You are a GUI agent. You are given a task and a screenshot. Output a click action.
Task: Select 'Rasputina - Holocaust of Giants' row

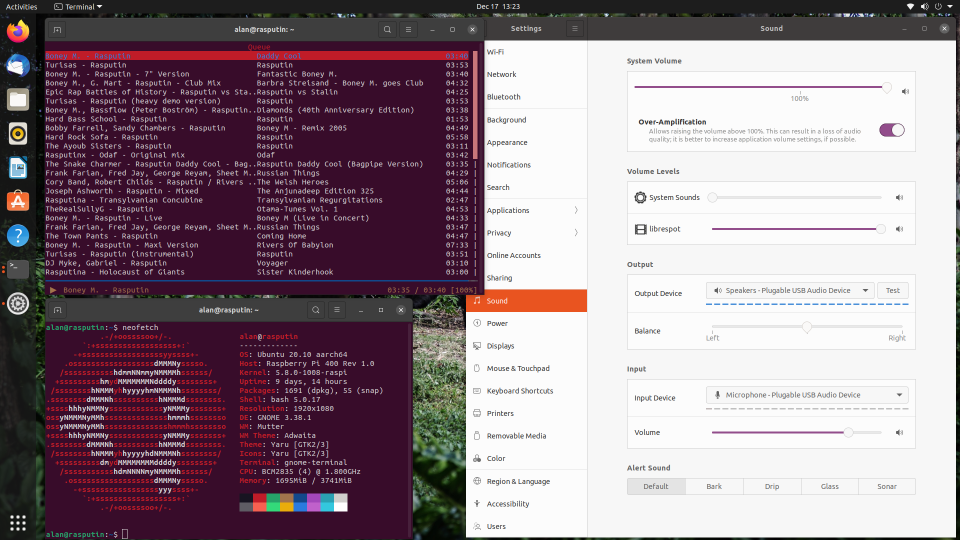click(x=257, y=272)
